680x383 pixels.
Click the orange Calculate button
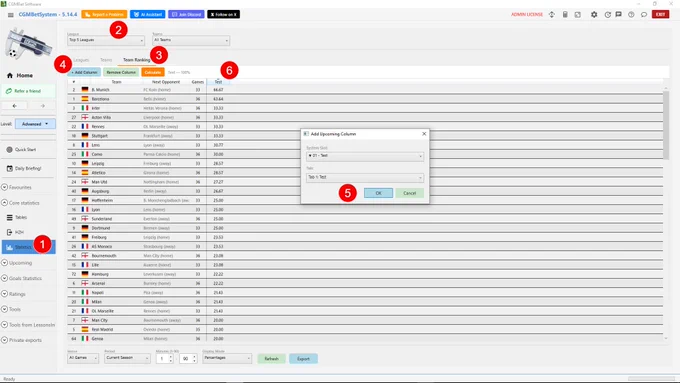(x=153, y=72)
